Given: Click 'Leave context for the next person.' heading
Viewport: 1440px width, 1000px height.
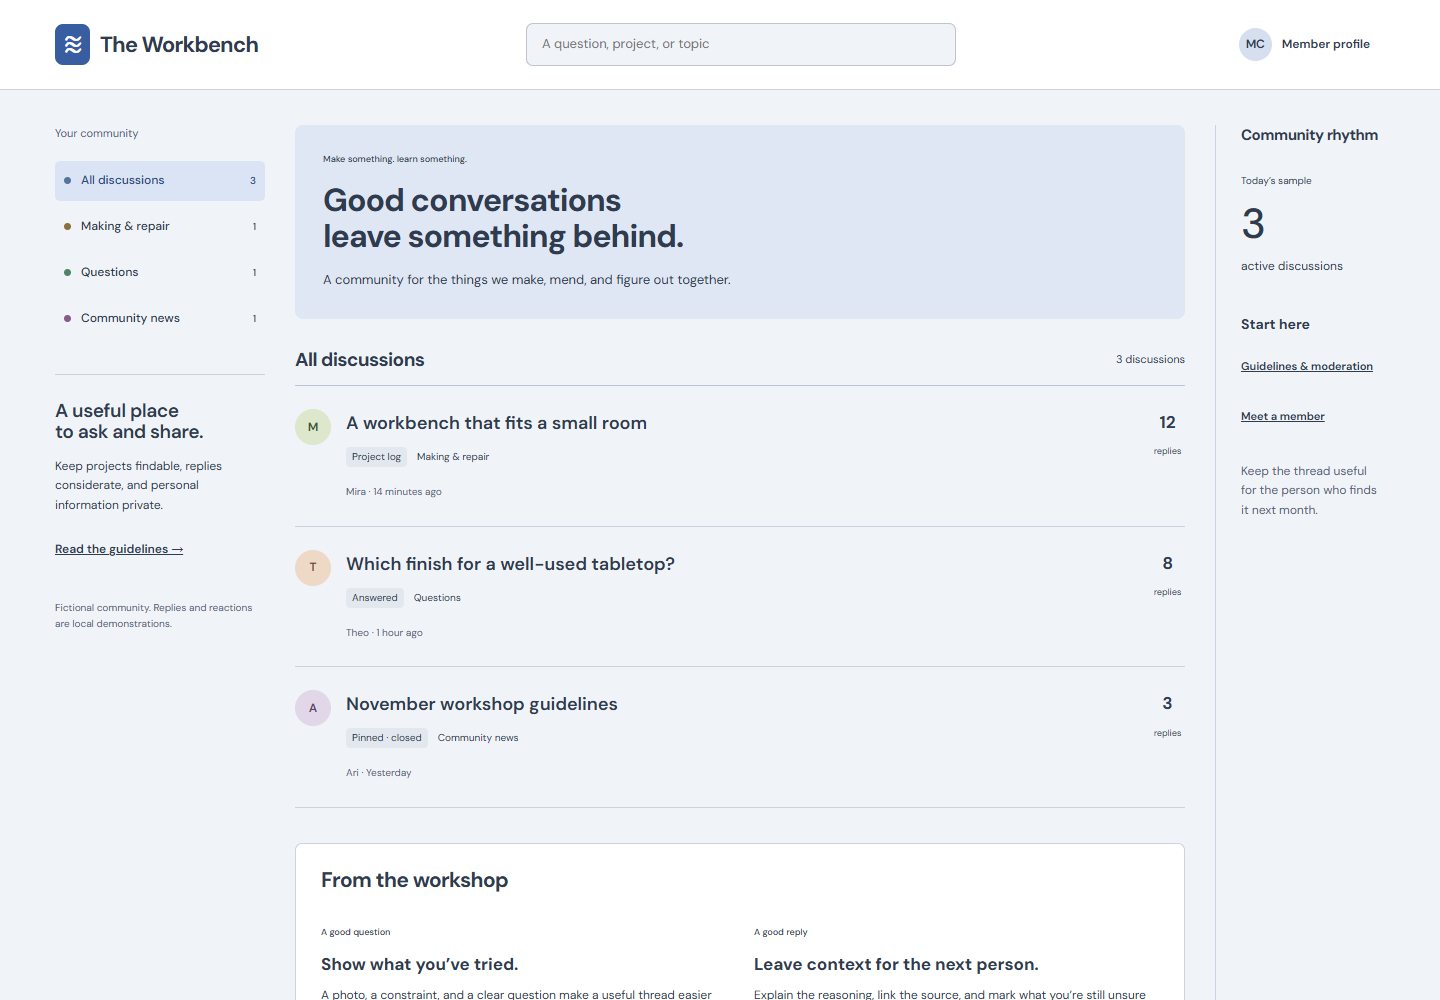Looking at the screenshot, I should [x=896, y=964].
